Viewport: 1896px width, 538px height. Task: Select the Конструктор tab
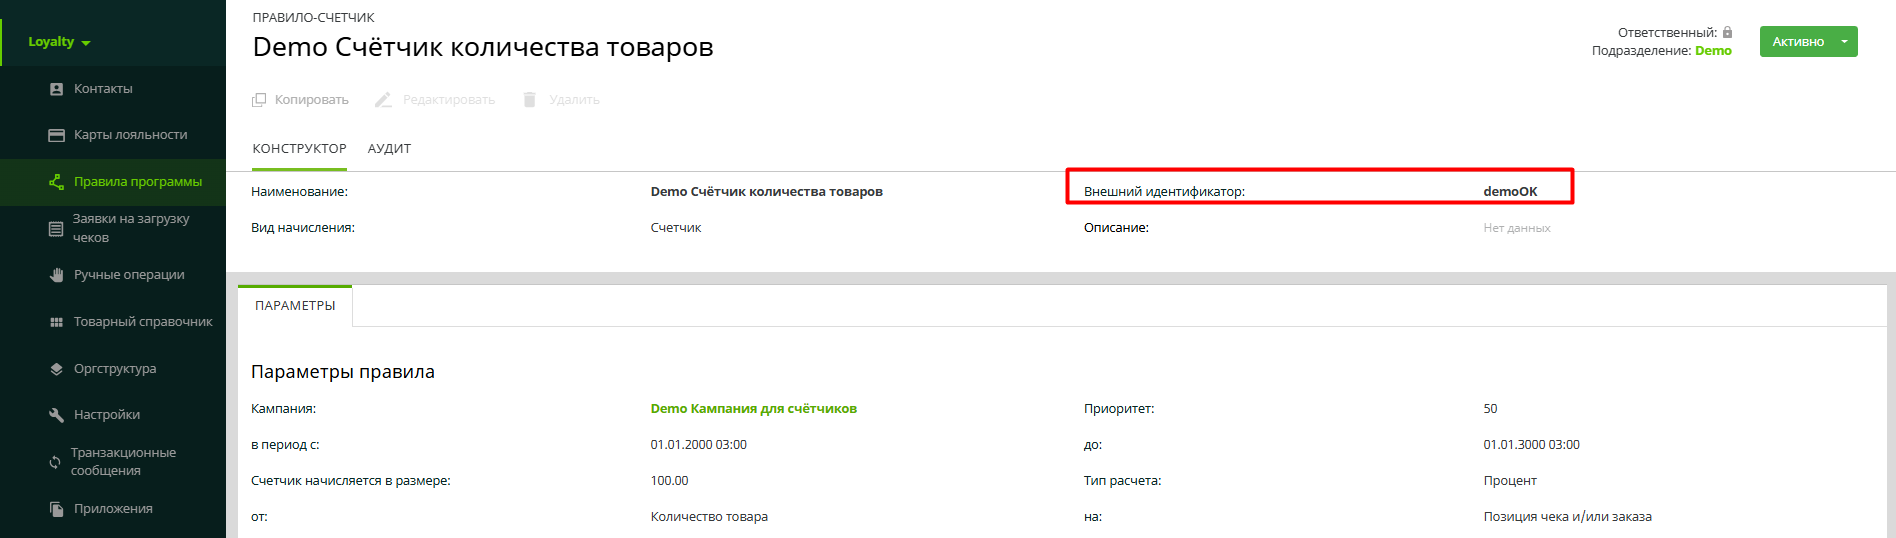(x=299, y=149)
